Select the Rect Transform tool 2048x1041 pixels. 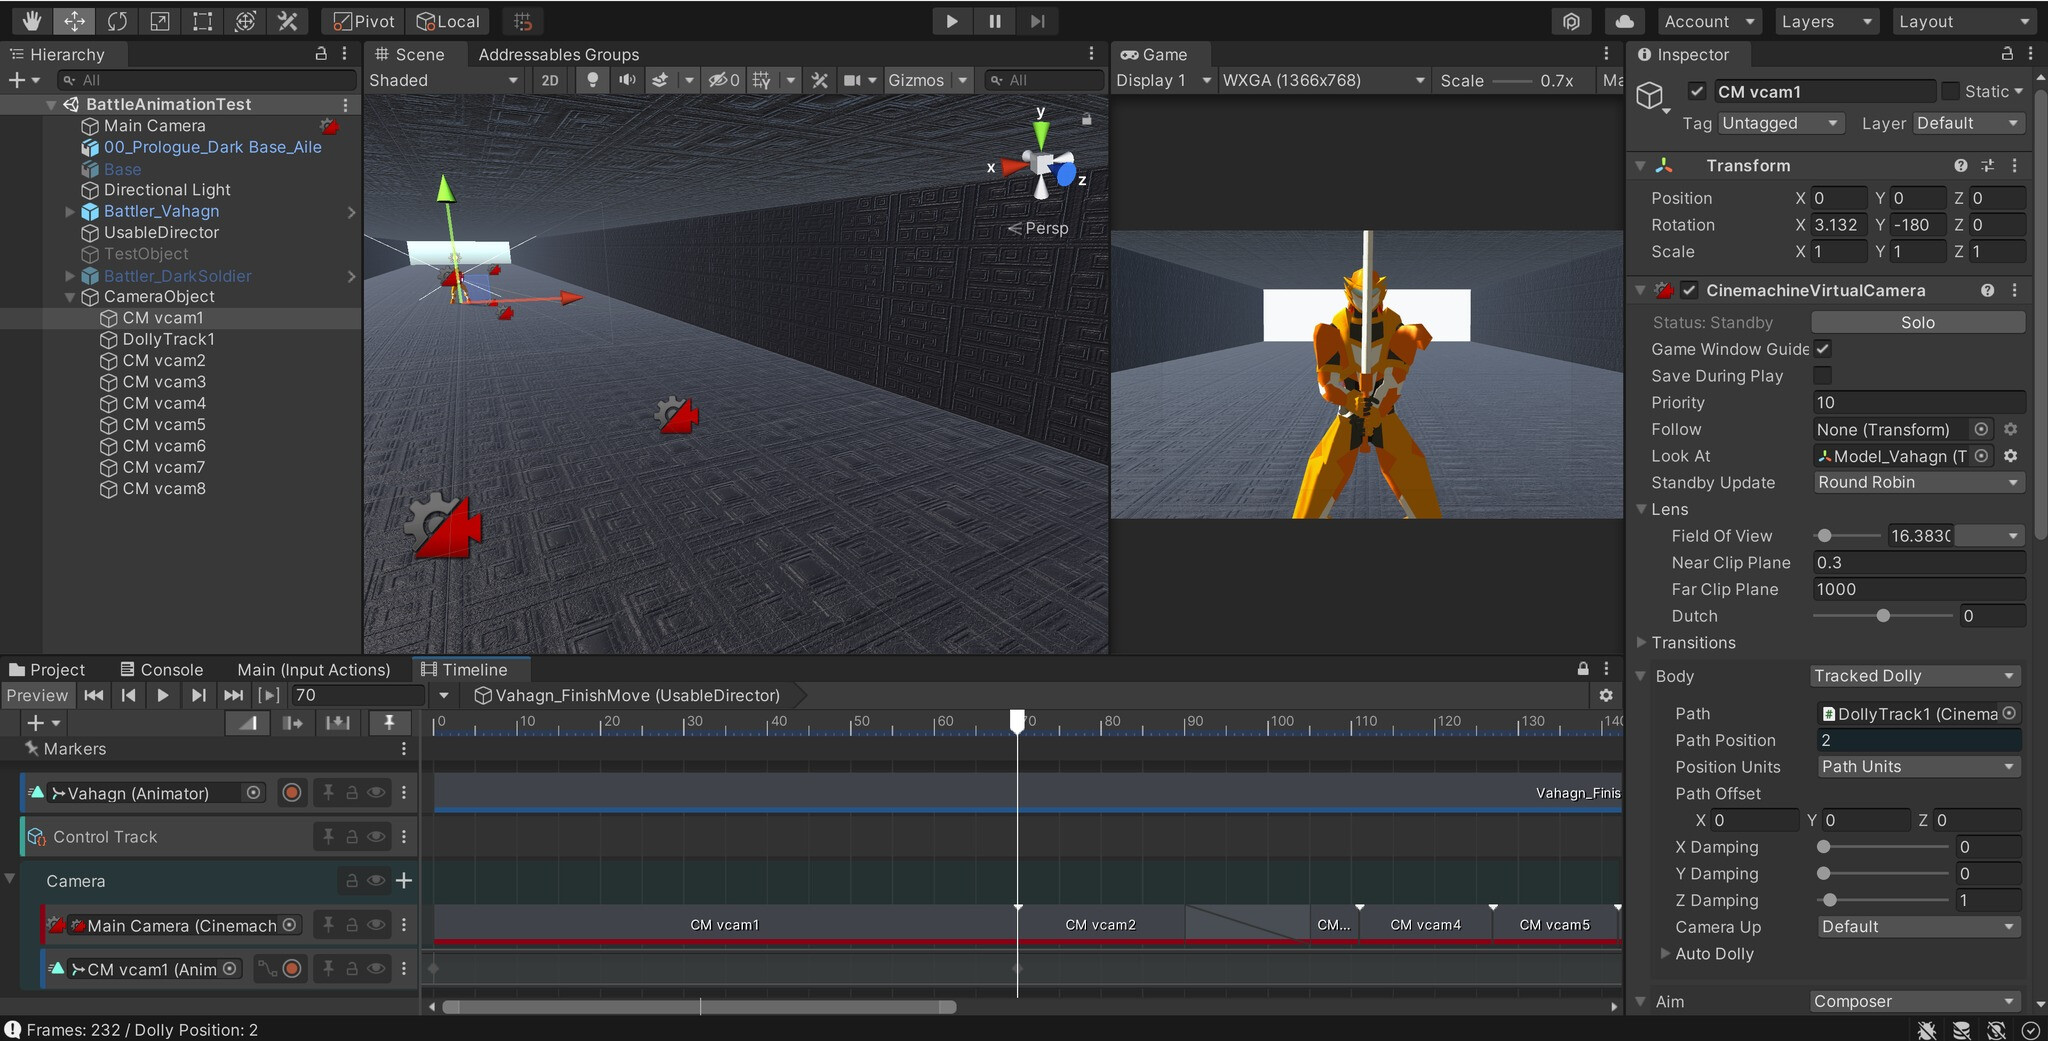click(x=202, y=20)
